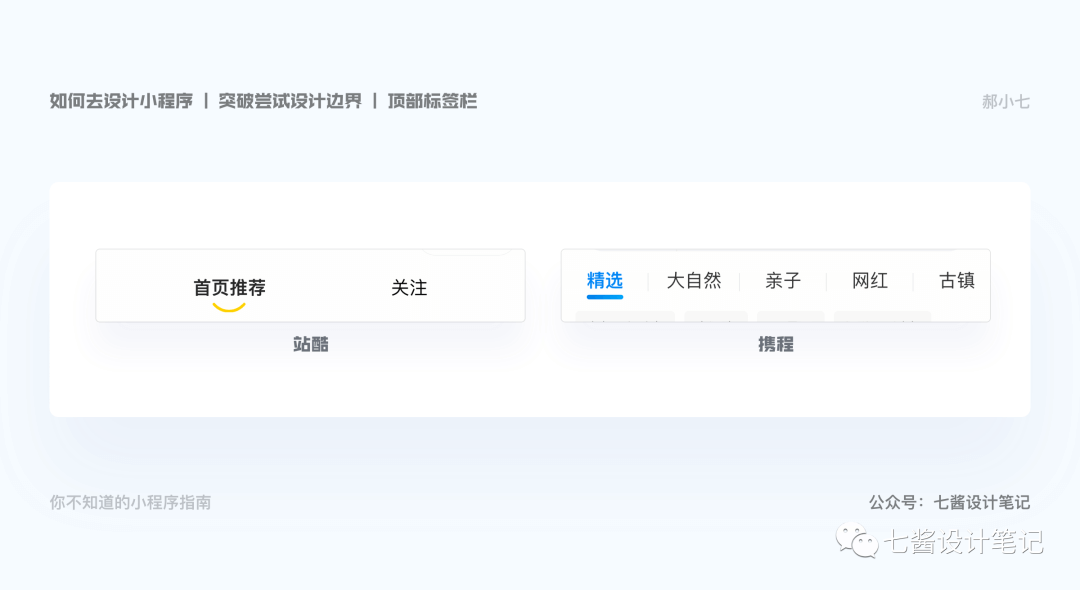Click the 携程 caption label
1080x590 pixels.
coord(776,344)
